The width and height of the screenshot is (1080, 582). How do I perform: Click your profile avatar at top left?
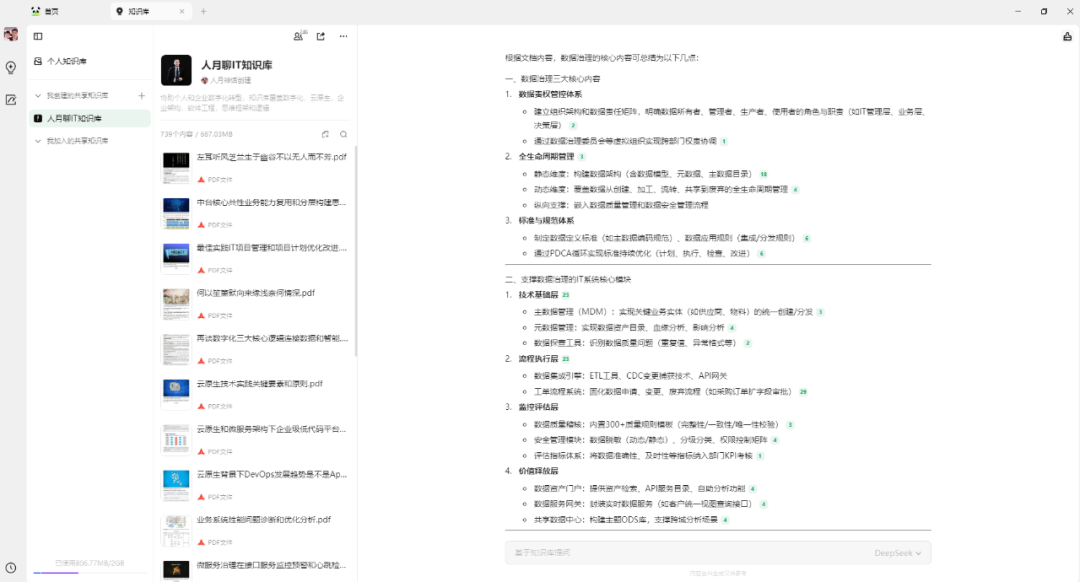point(10,34)
